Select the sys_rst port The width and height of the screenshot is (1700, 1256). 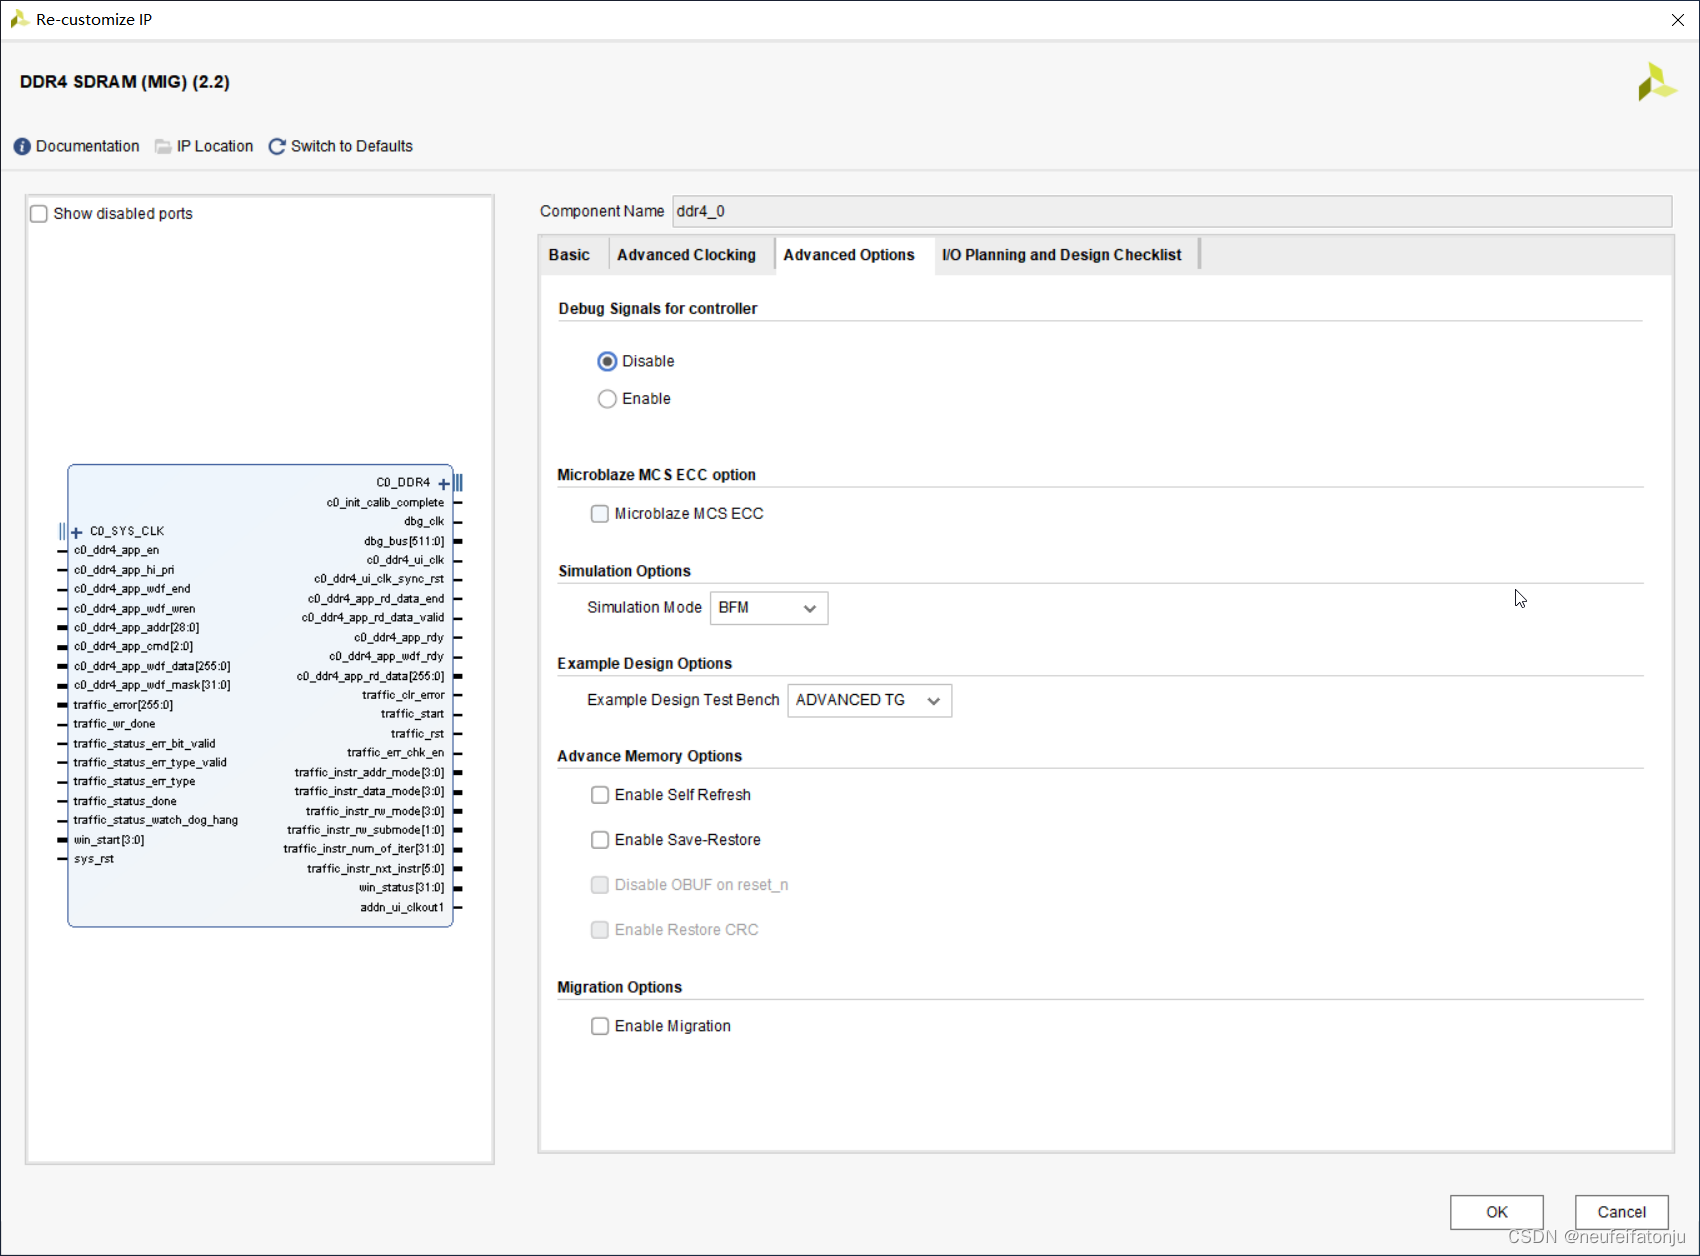click(x=94, y=859)
